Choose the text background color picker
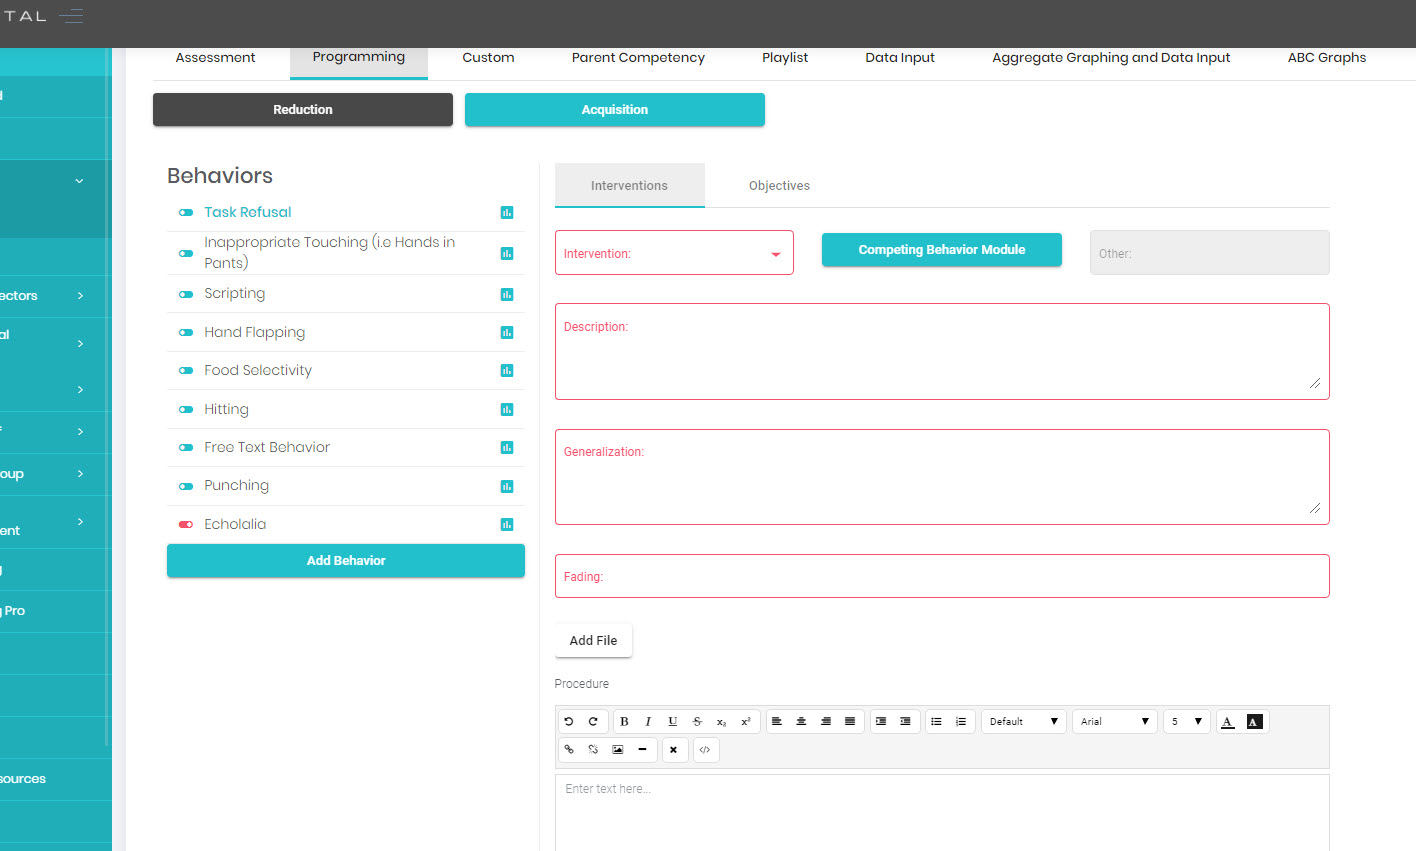This screenshot has width=1416, height=851. (1254, 721)
